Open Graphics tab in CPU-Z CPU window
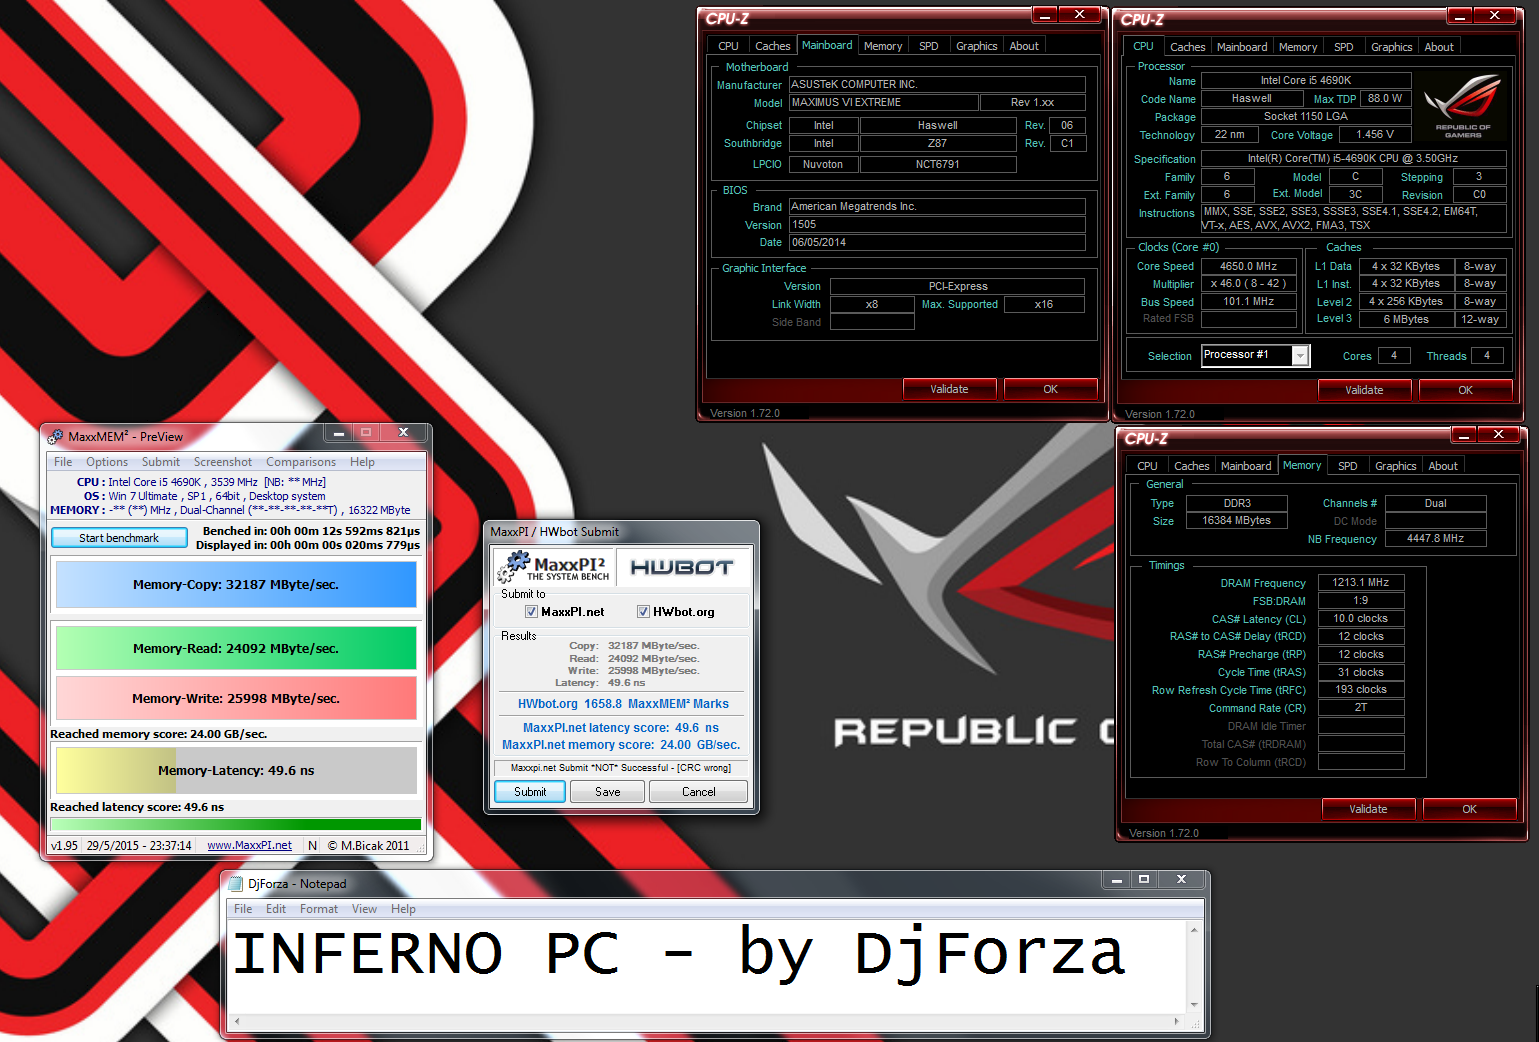1539x1042 pixels. click(x=1392, y=47)
